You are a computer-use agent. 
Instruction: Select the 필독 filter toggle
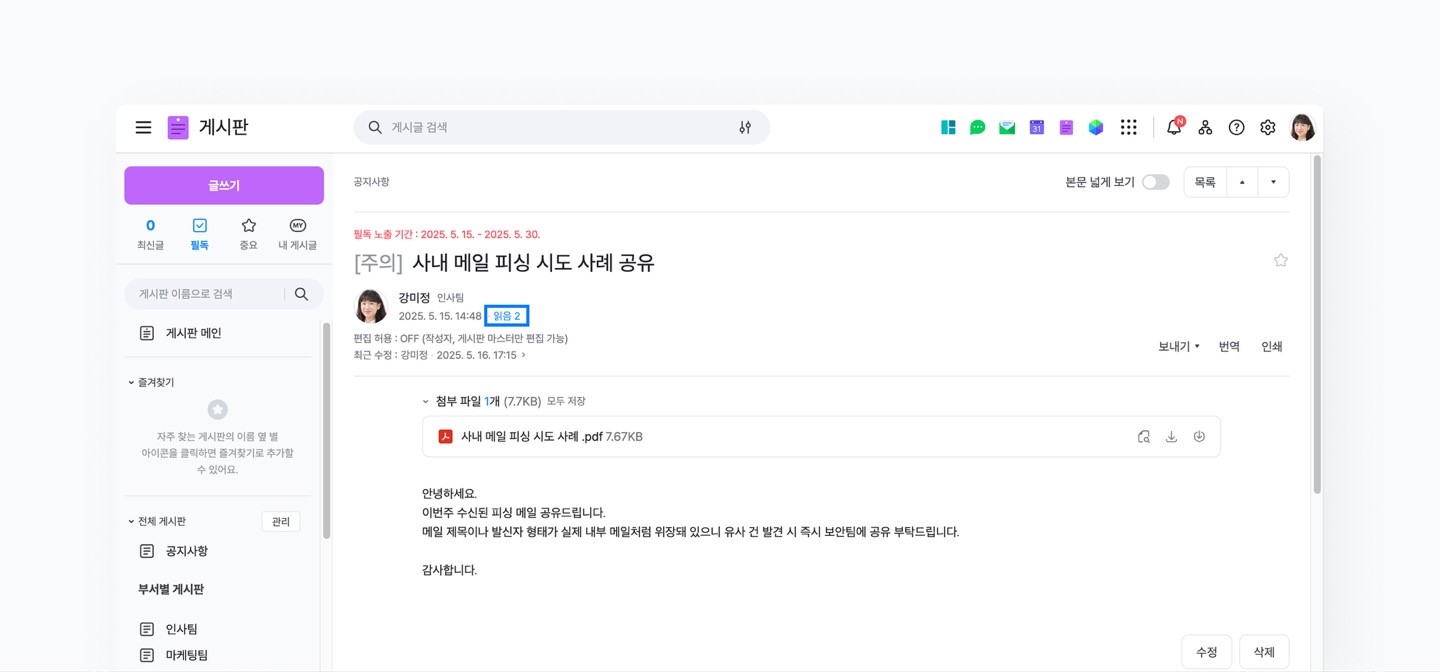(199, 233)
